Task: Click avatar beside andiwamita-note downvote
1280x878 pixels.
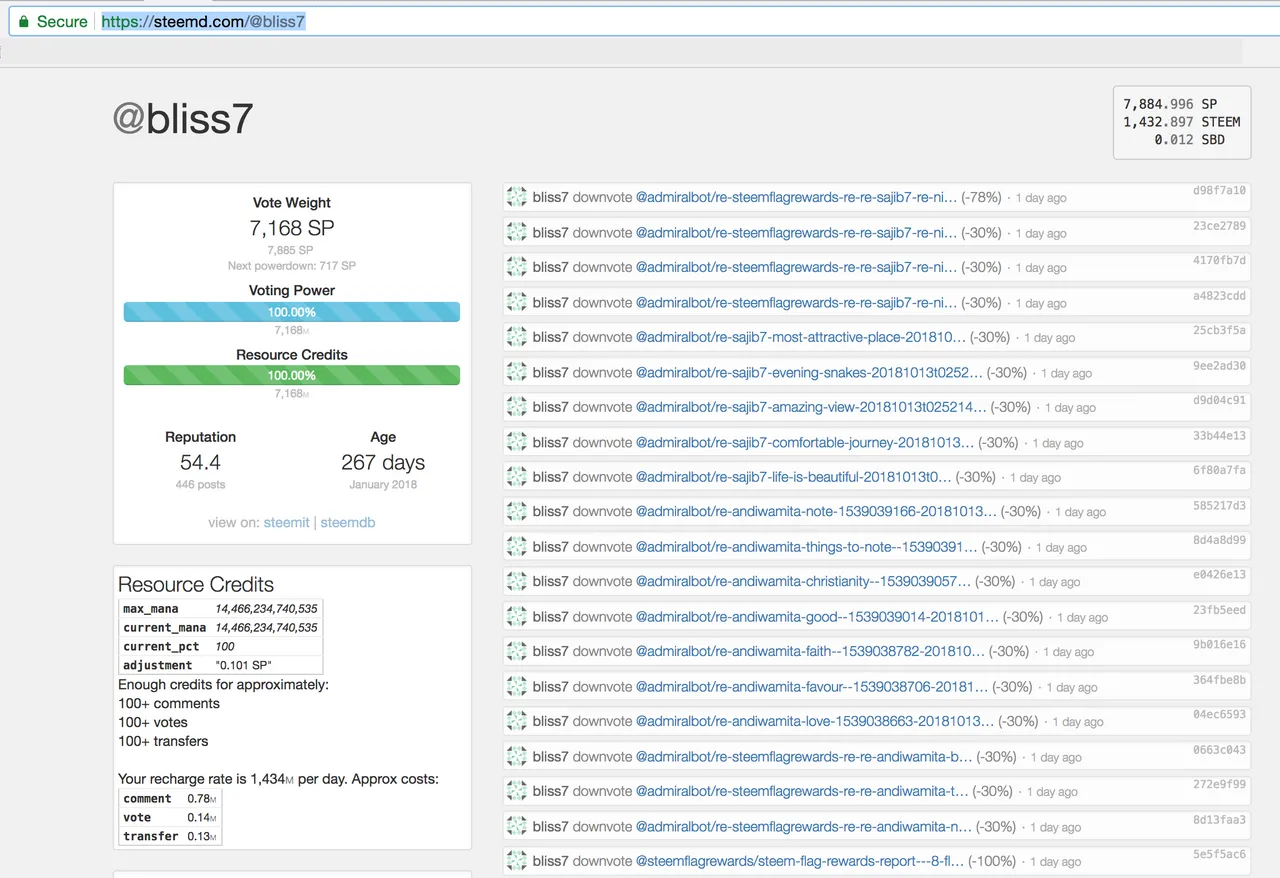Action: pyautogui.click(x=516, y=511)
